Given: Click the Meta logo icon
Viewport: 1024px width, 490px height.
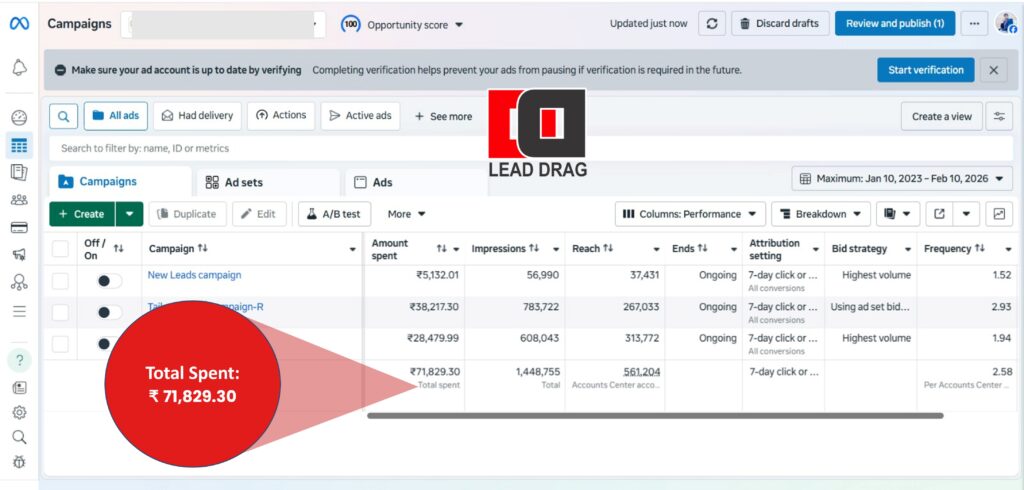Looking at the screenshot, I should 19,23.
